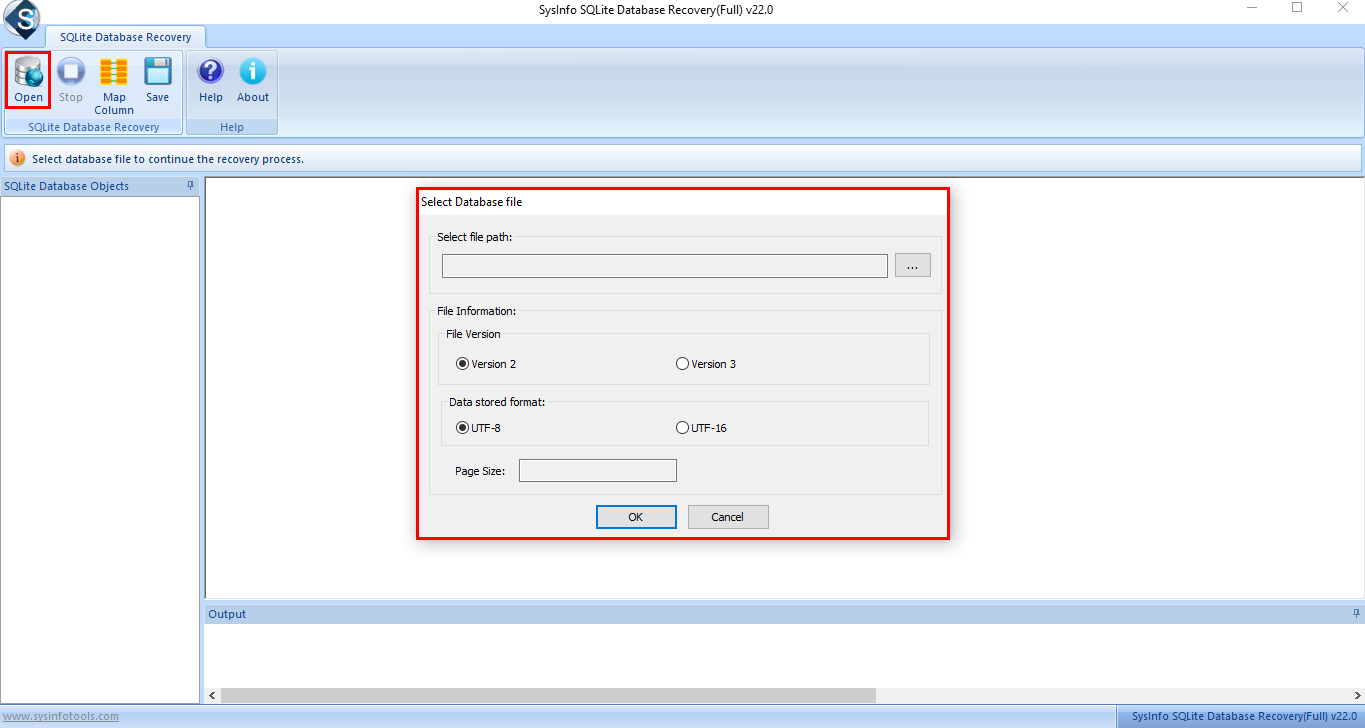
Task: Click the browse (...) file button
Action: 912,265
